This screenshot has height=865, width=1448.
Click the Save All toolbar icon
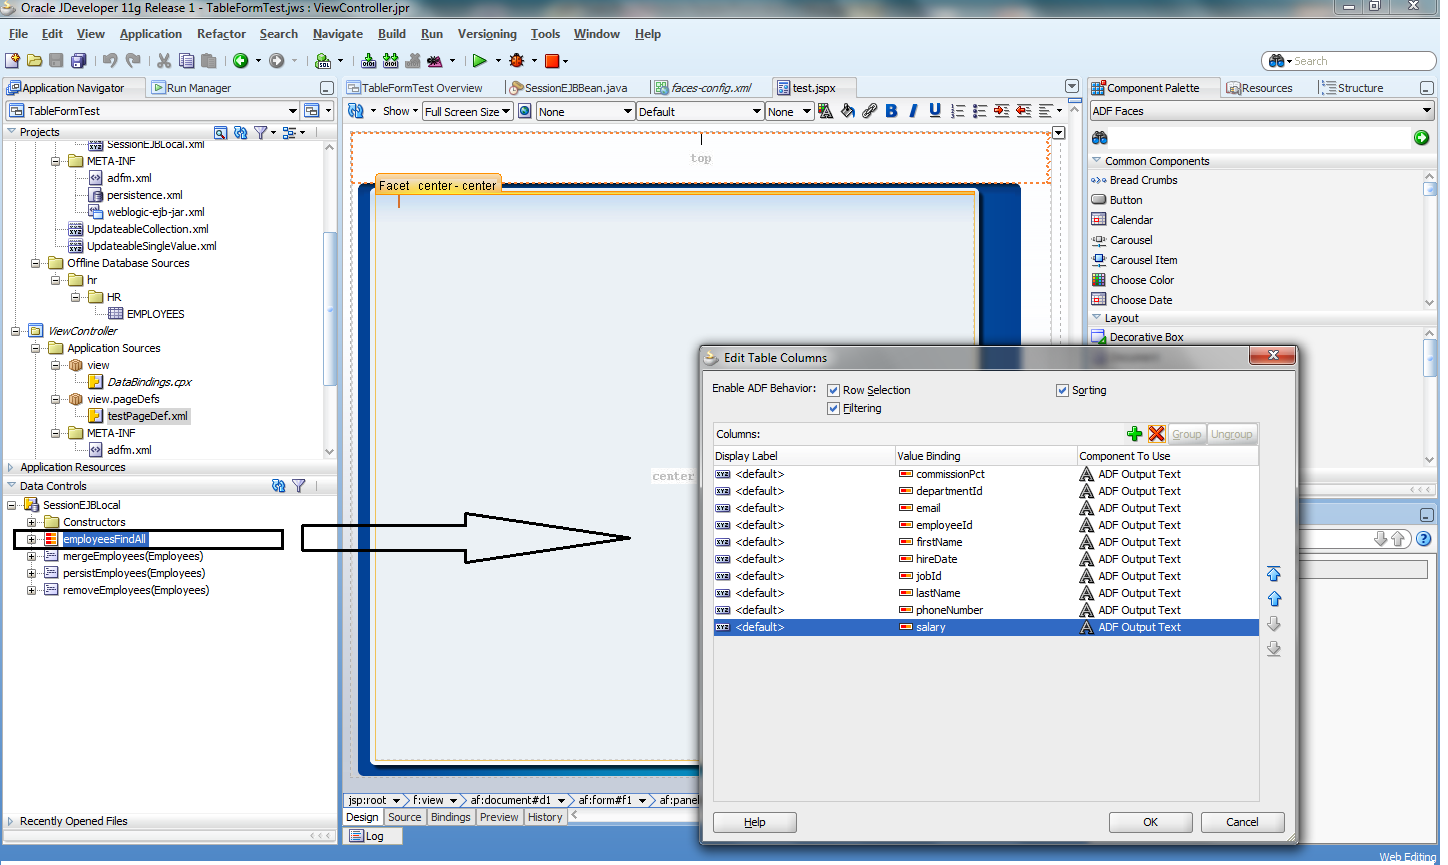tap(78, 61)
